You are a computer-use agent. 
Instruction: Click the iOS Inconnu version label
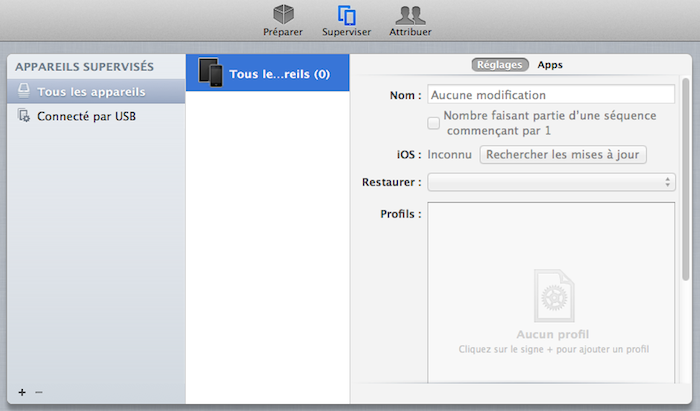pyautogui.click(x=449, y=155)
